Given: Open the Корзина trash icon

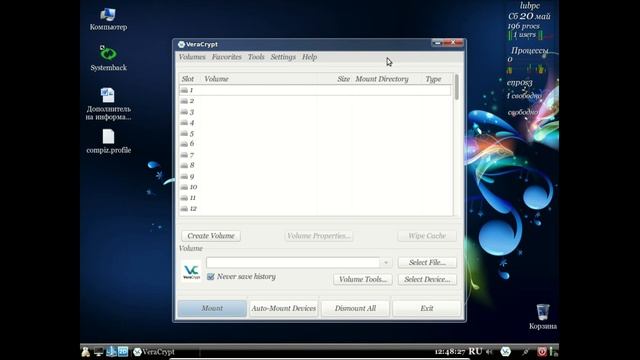Looking at the screenshot, I should pyautogui.click(x=542, y=316).
